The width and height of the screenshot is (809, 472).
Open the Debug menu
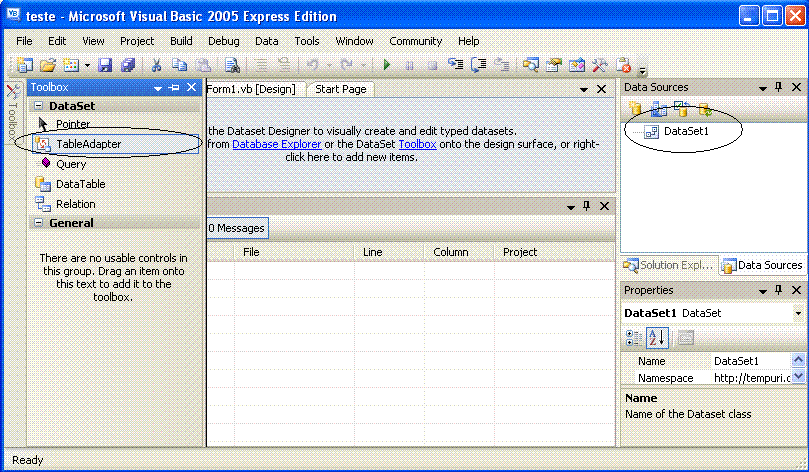pyautogui.click(x=223, y=41)
